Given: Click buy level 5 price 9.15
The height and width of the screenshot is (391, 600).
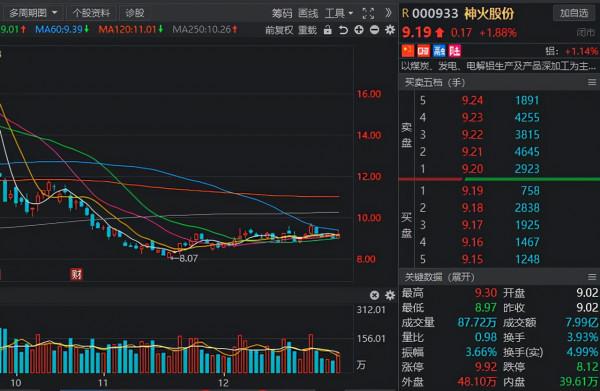Looking at the screenshot, I should [472, 259].
